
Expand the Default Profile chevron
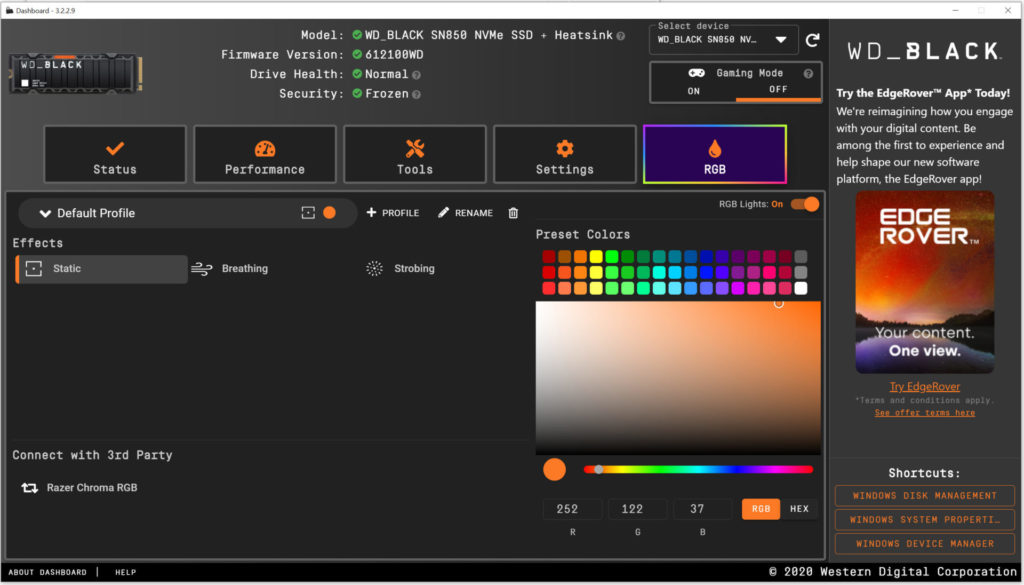(45, 213)
